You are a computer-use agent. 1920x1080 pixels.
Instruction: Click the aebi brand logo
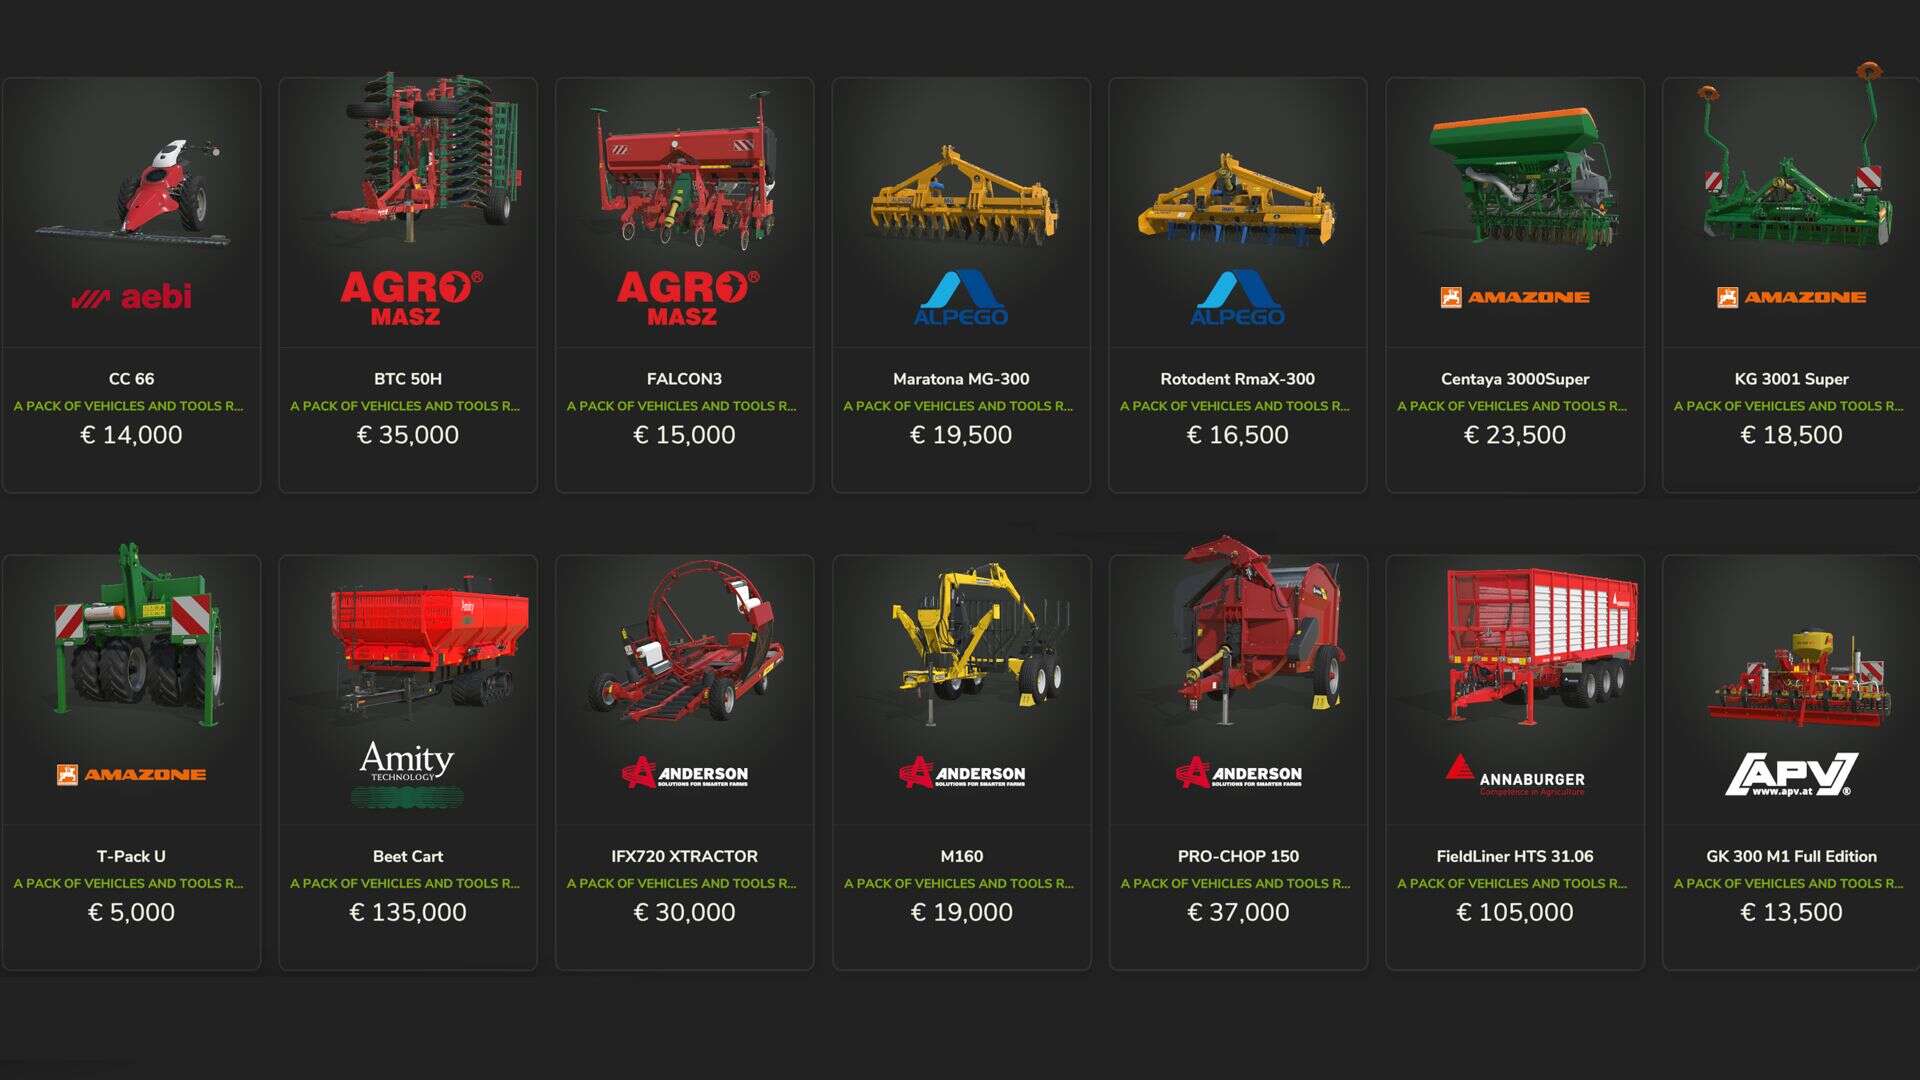click(x=131, y=297)
